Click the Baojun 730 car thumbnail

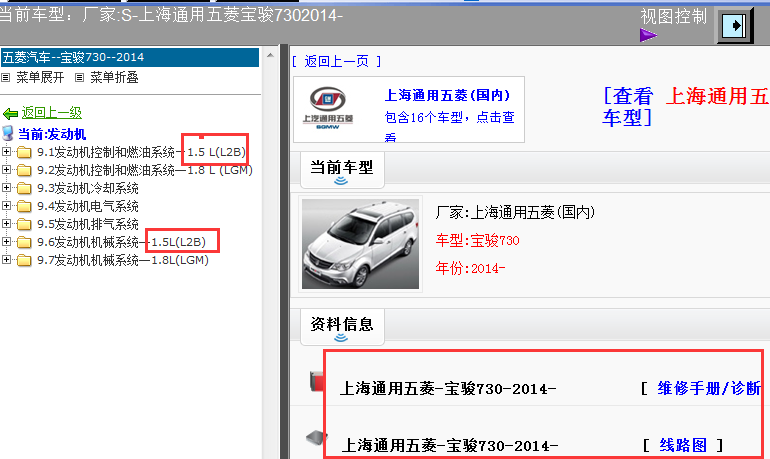[360, 244]
